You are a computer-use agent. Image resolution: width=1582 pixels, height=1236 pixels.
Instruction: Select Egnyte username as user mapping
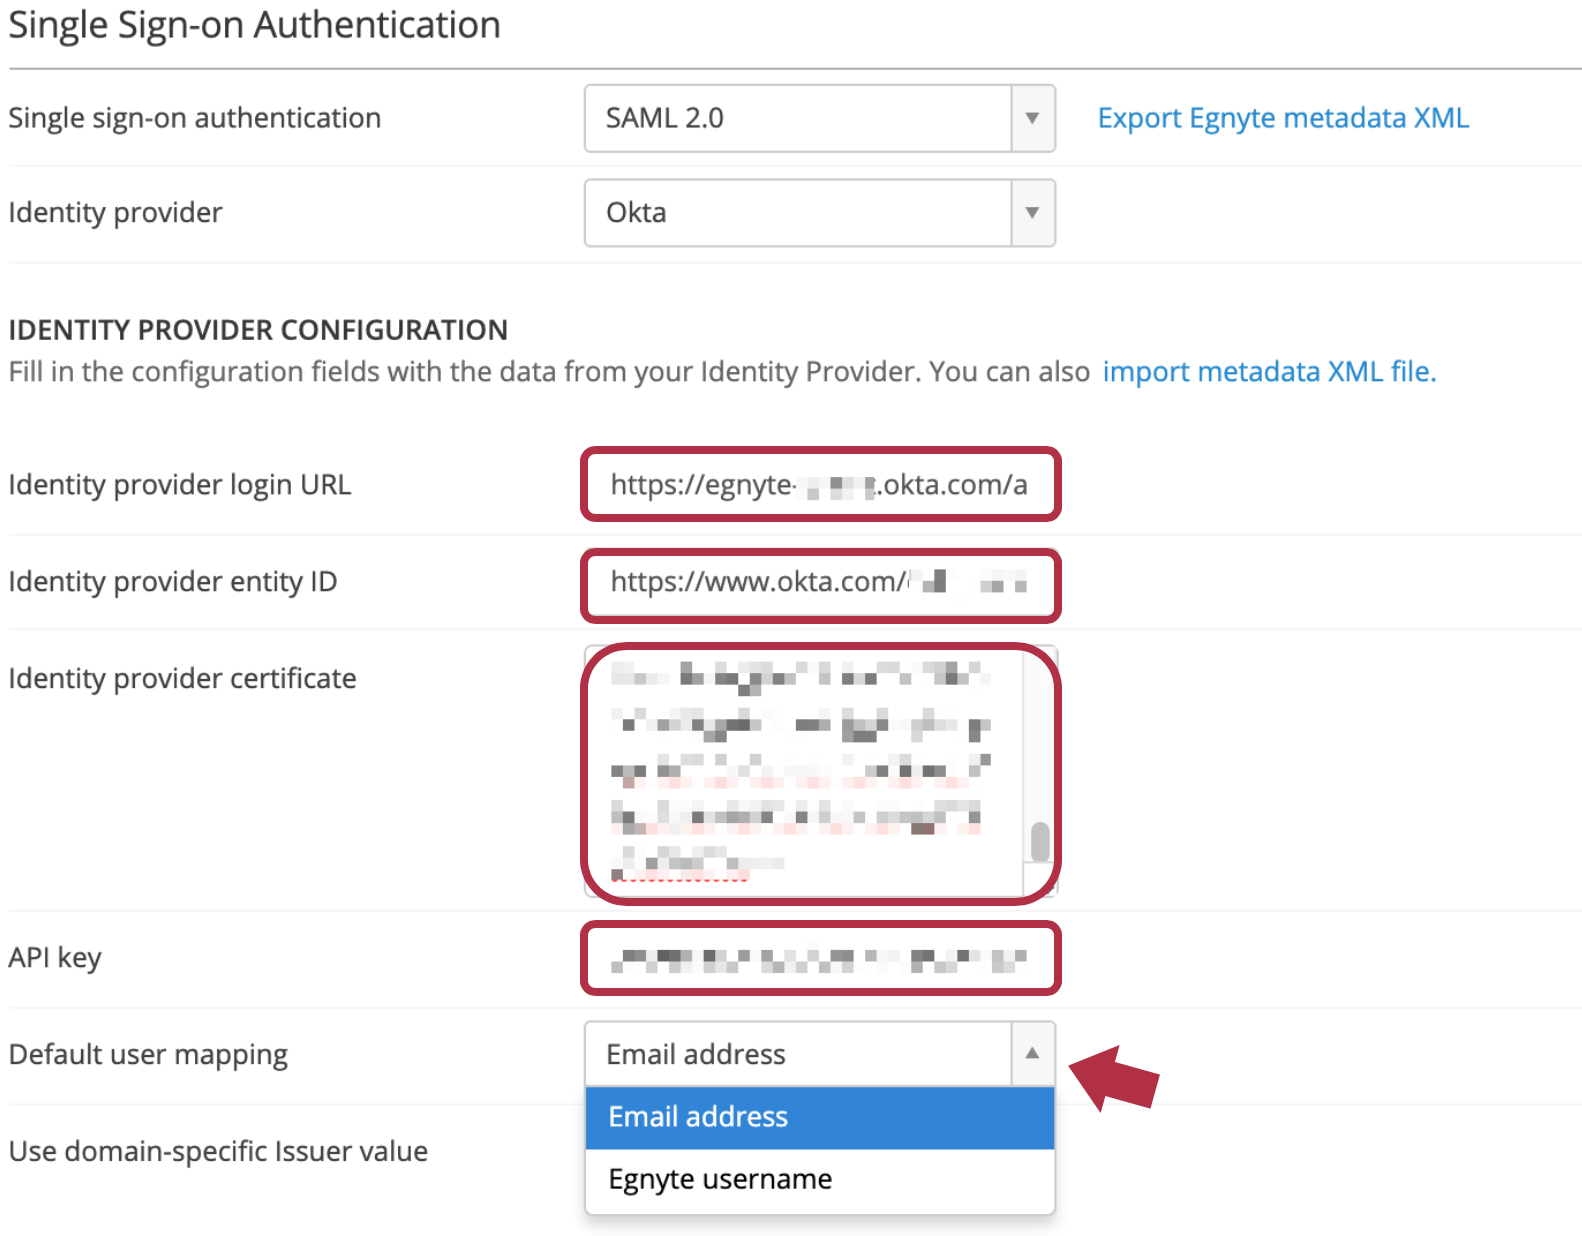click(720, 1179)
